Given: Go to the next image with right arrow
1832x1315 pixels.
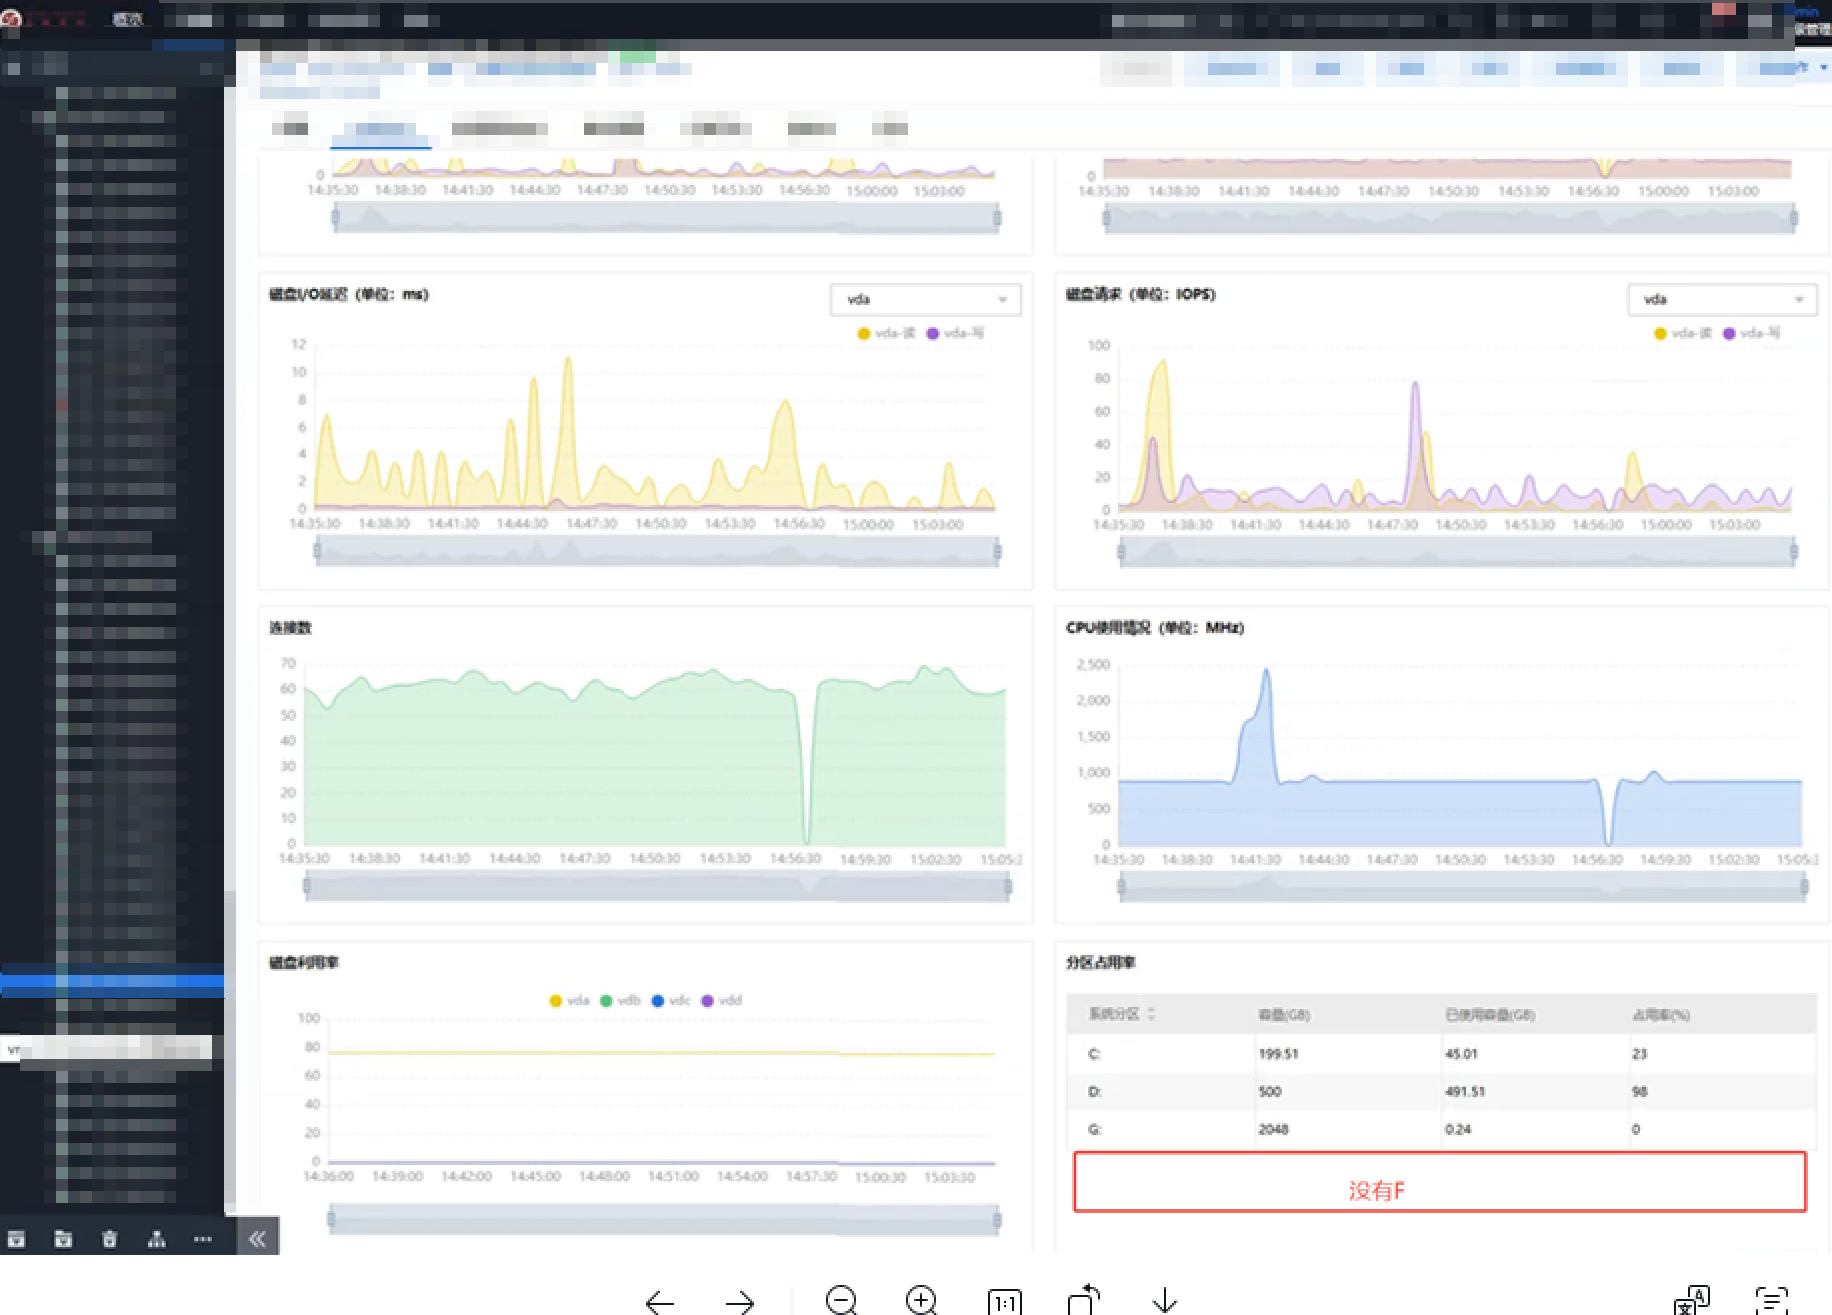Looking at the screenshot, I should pyautogui.click(x=740, y=1301).
